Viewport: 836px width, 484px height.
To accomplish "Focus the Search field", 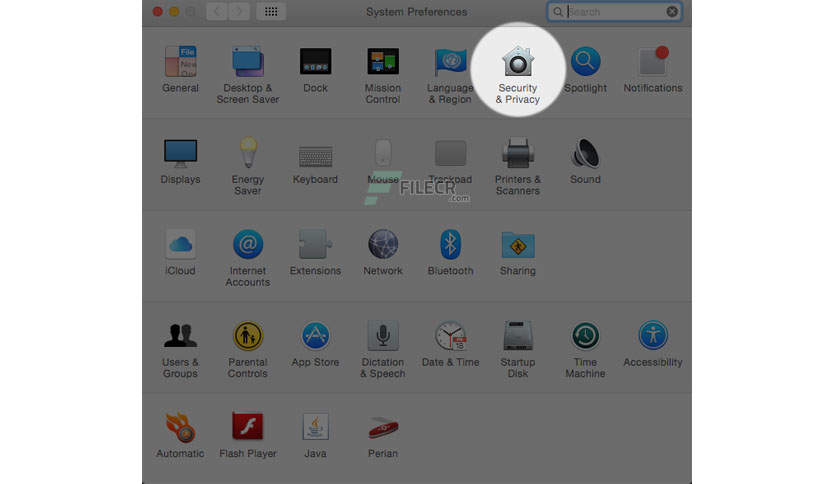I will 615,12.
